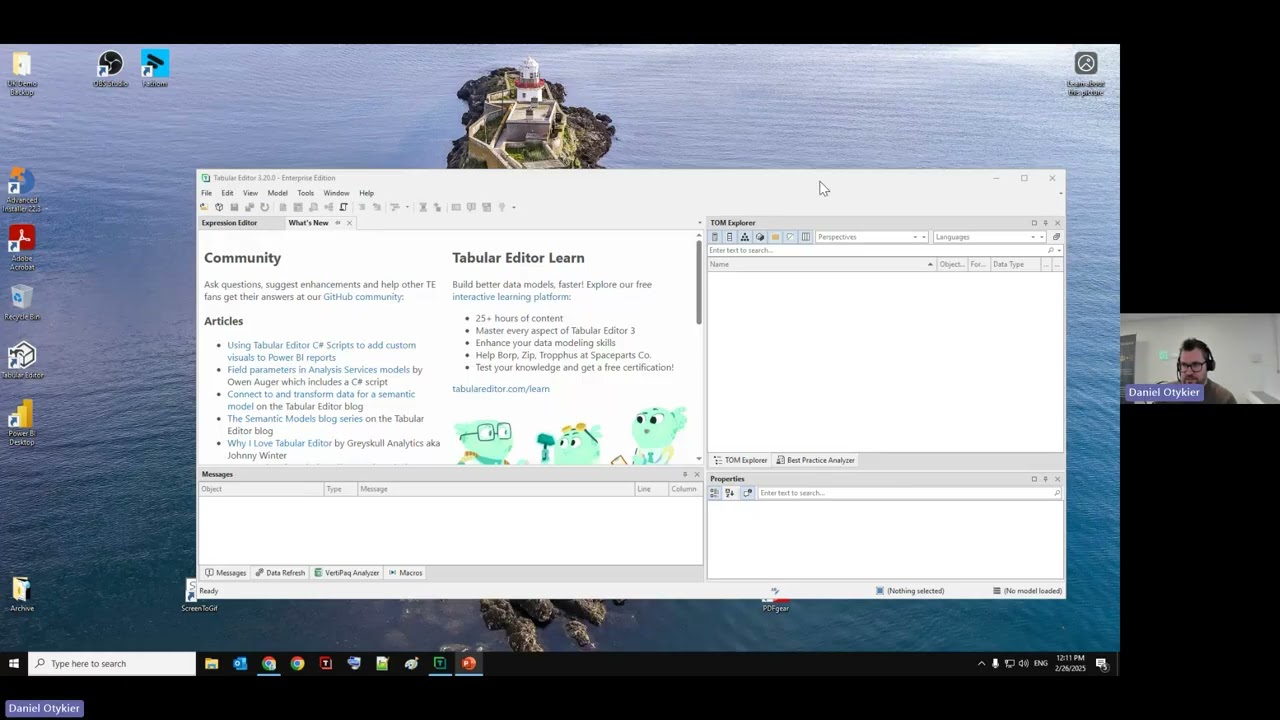Image resolution: width=1280 pixels, height=720 pixels.
Task: Select the What's New tab
Action: point(308,223)
